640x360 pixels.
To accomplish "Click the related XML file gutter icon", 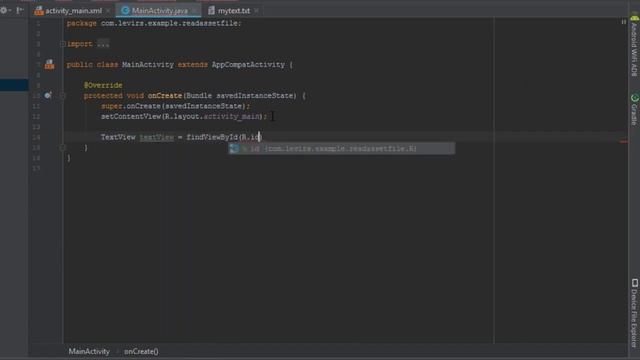I will pos(49,64).
